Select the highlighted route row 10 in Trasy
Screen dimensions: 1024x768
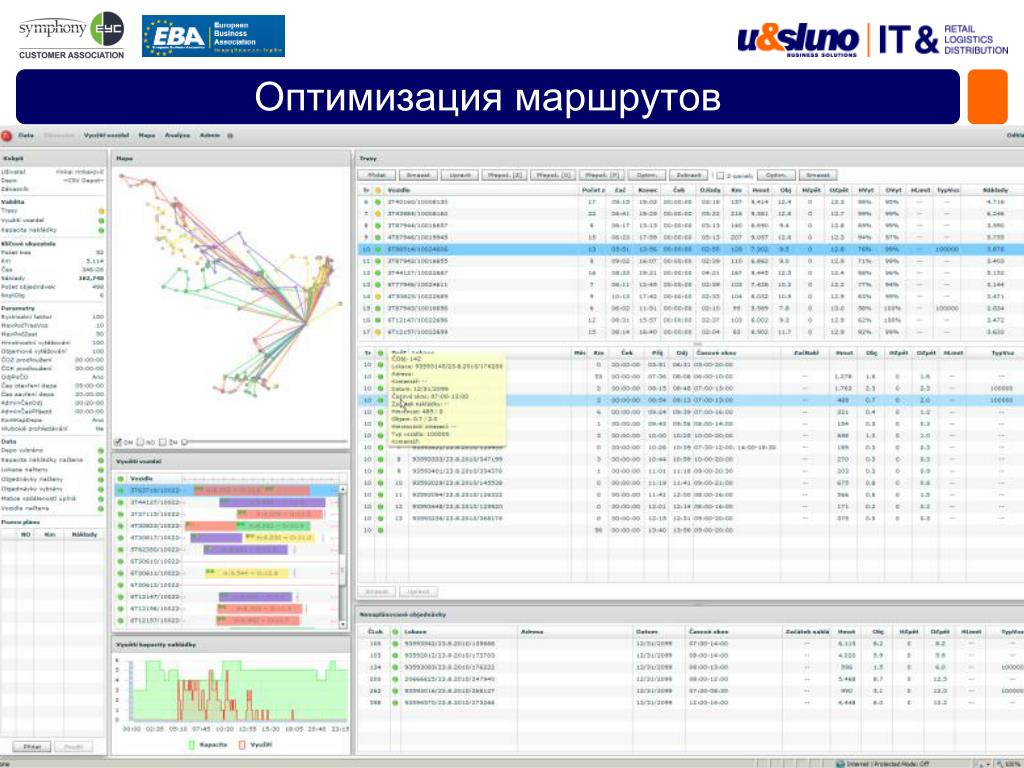point(690,249)
